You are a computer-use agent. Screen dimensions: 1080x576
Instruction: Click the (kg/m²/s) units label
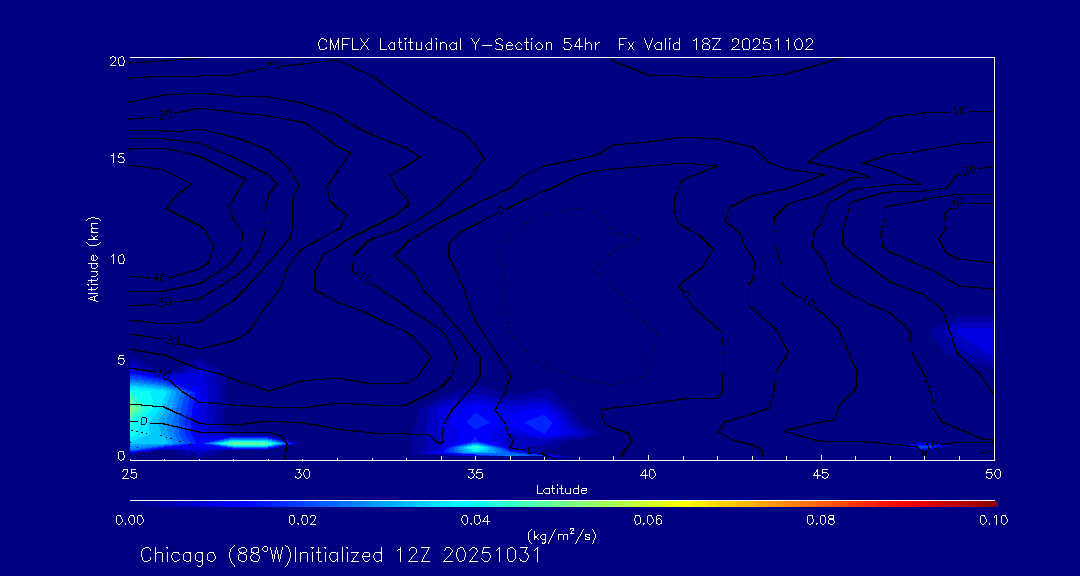(561, 536)
